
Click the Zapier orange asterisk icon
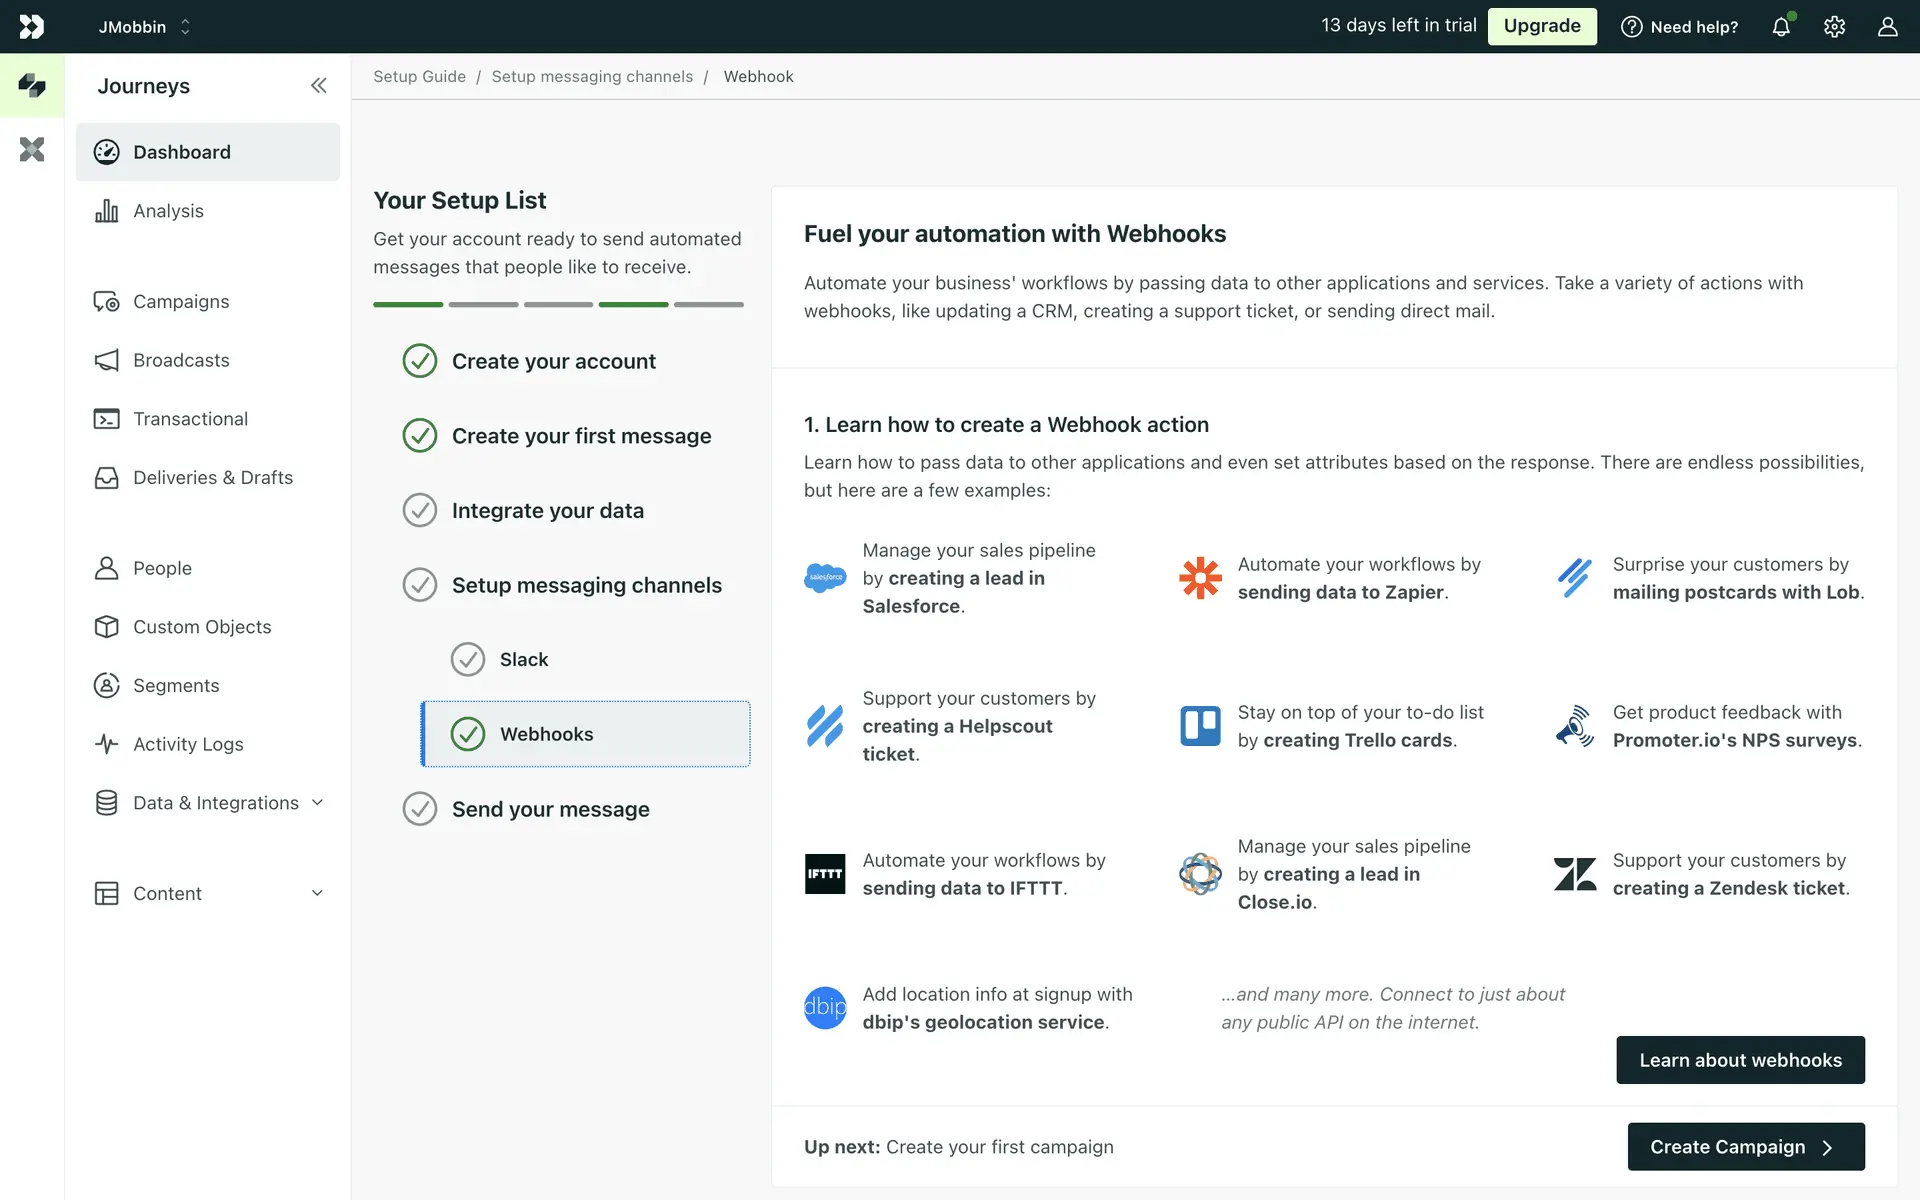tap(1200, 578)
